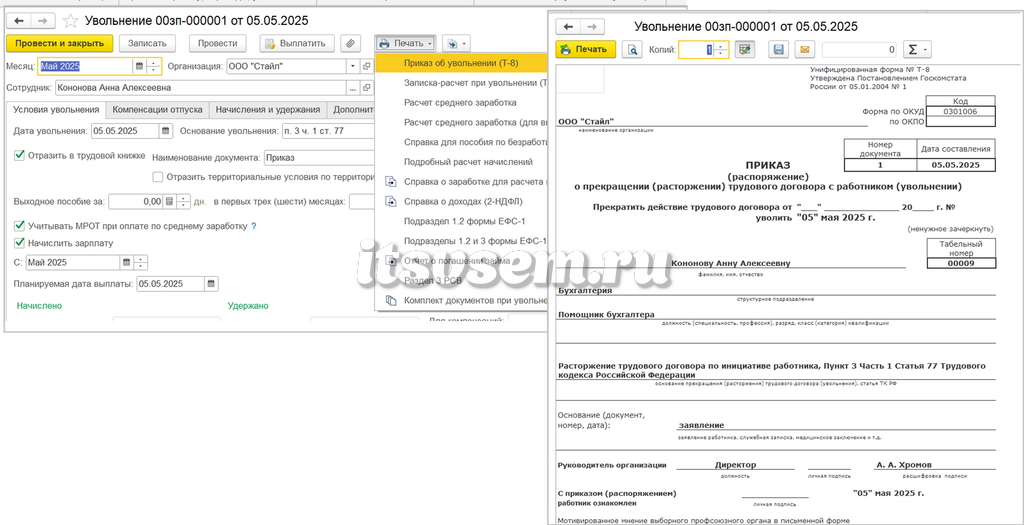Click the Провести button
Screen dimensions: 1024x525
218,43
